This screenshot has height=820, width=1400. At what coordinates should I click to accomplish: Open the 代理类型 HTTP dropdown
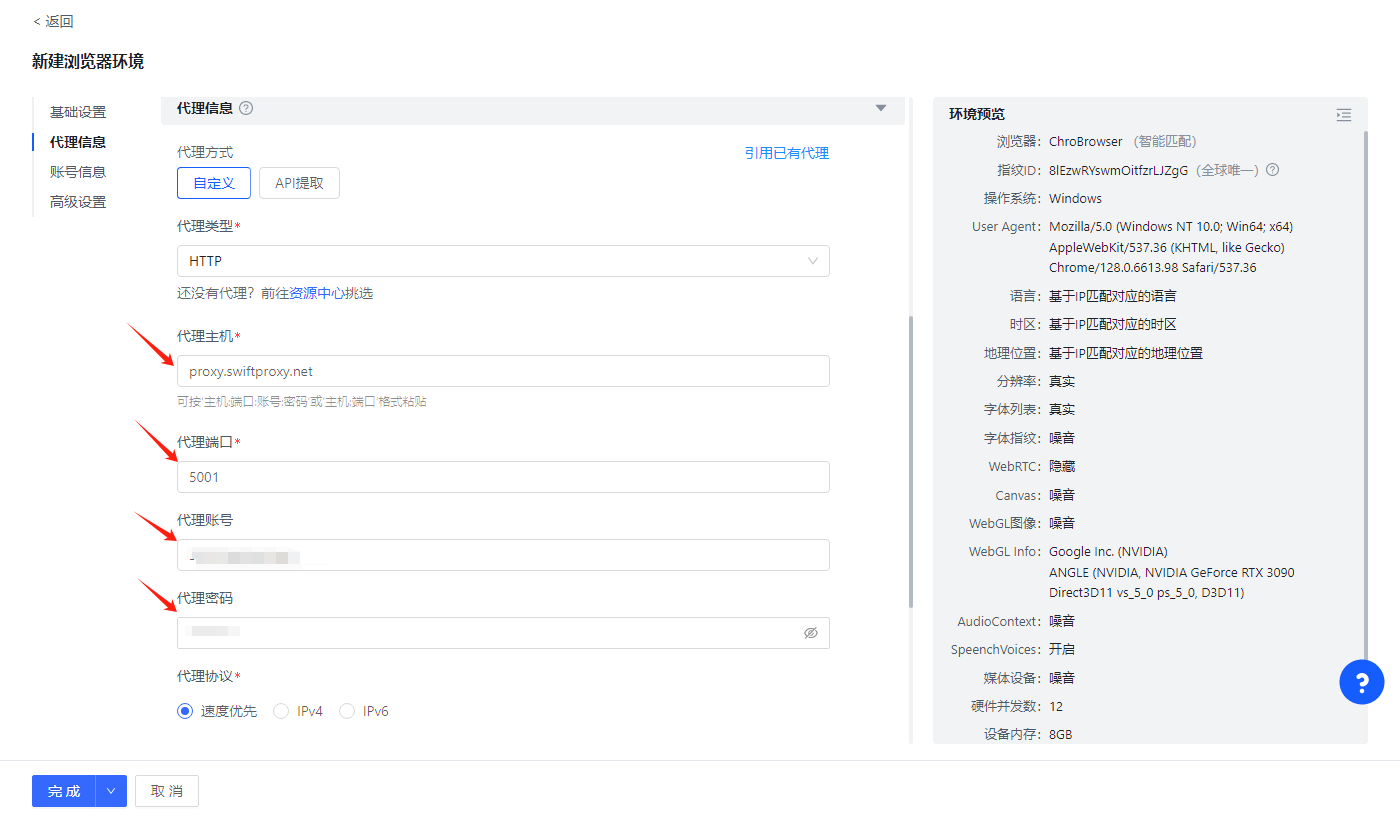pos(503,261)
